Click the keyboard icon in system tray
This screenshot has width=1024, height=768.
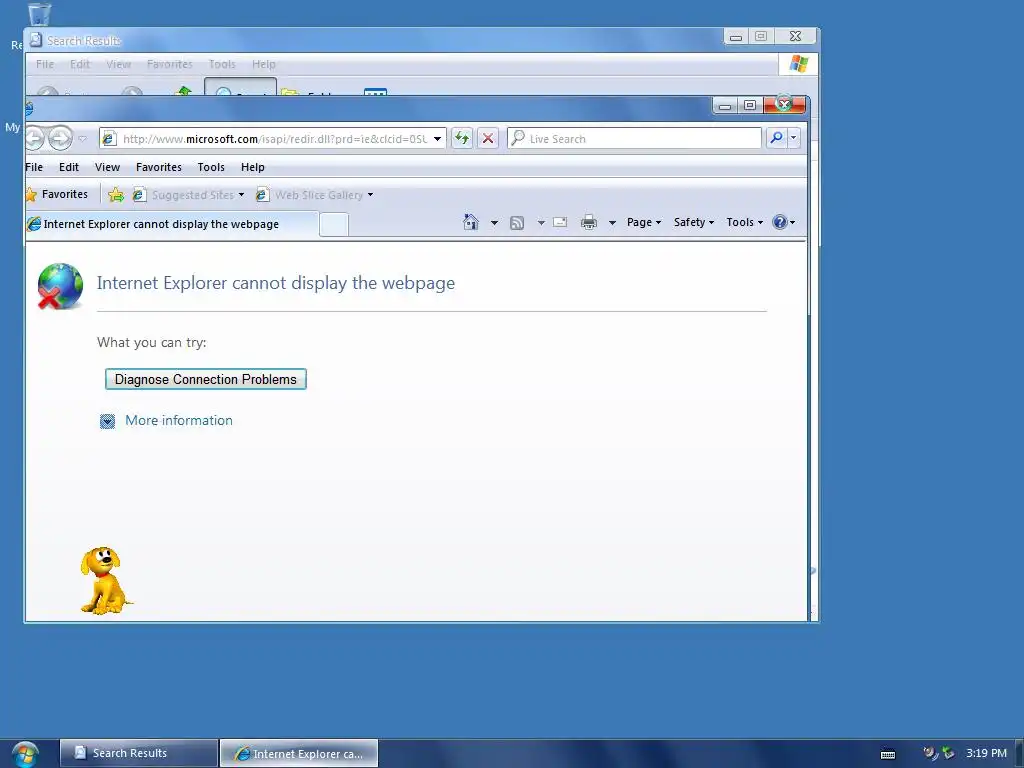(888, 754)
